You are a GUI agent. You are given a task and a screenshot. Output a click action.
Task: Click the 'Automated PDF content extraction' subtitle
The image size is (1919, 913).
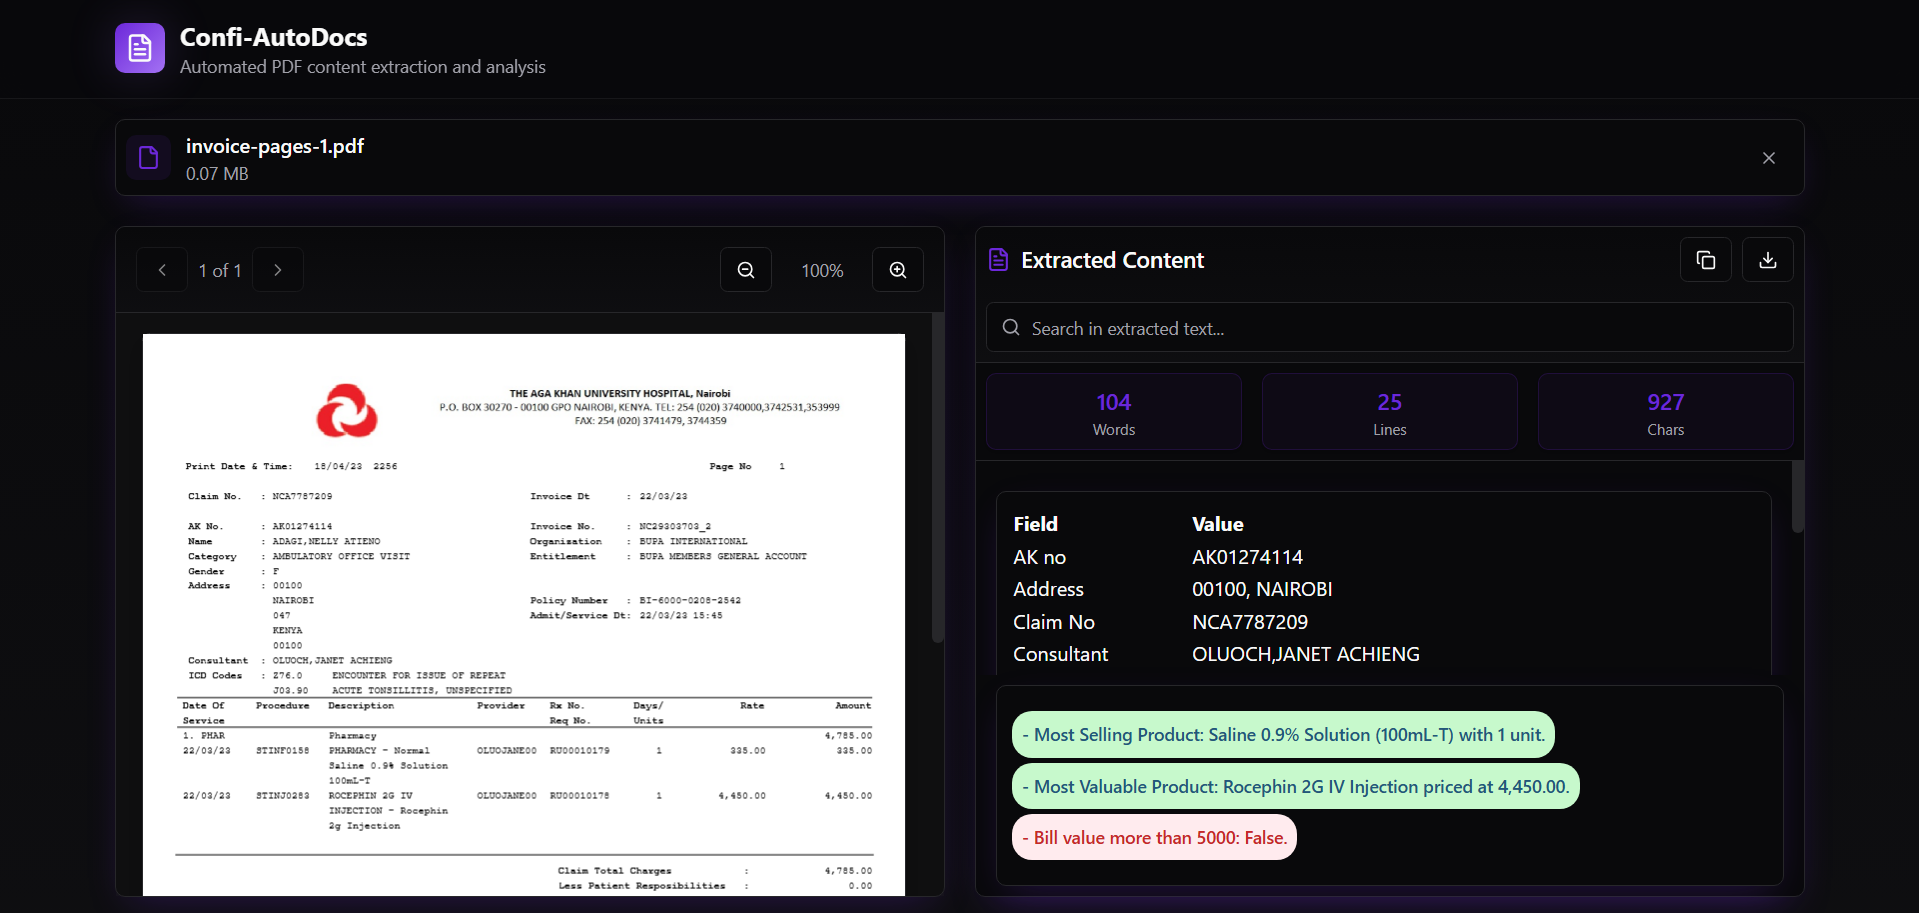click(363, 67)
